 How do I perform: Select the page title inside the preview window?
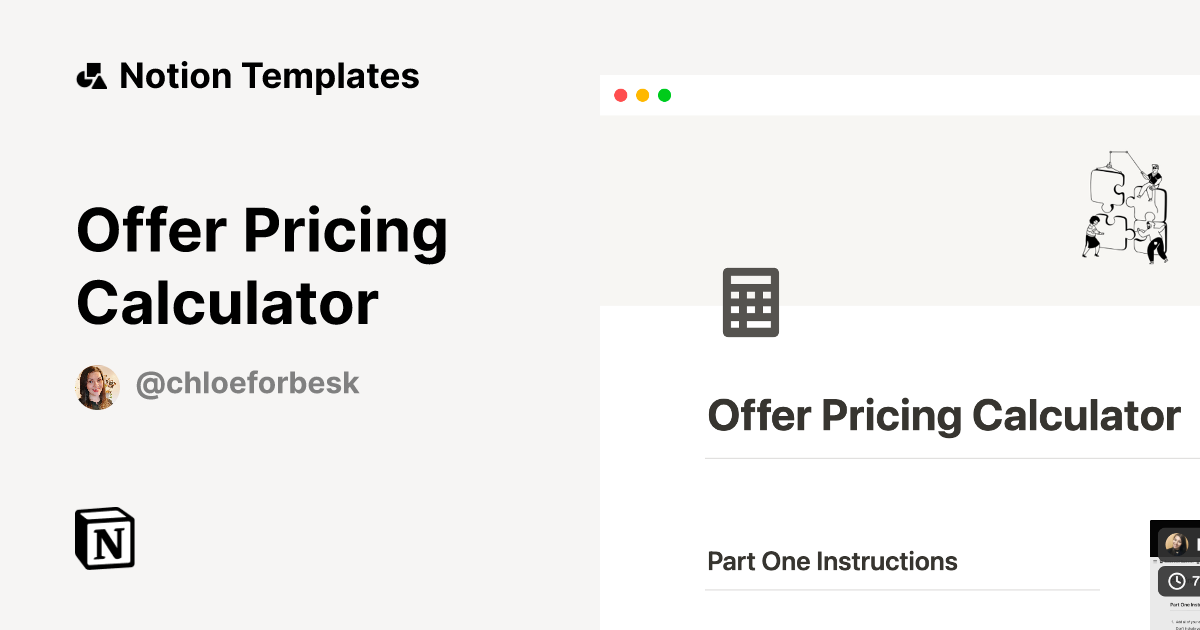[943, 414]
